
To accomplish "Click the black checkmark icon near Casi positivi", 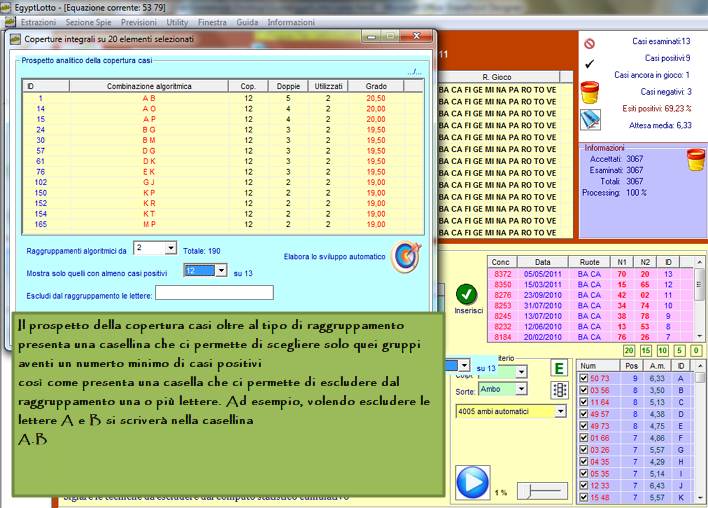I will (x=589, y=64).
